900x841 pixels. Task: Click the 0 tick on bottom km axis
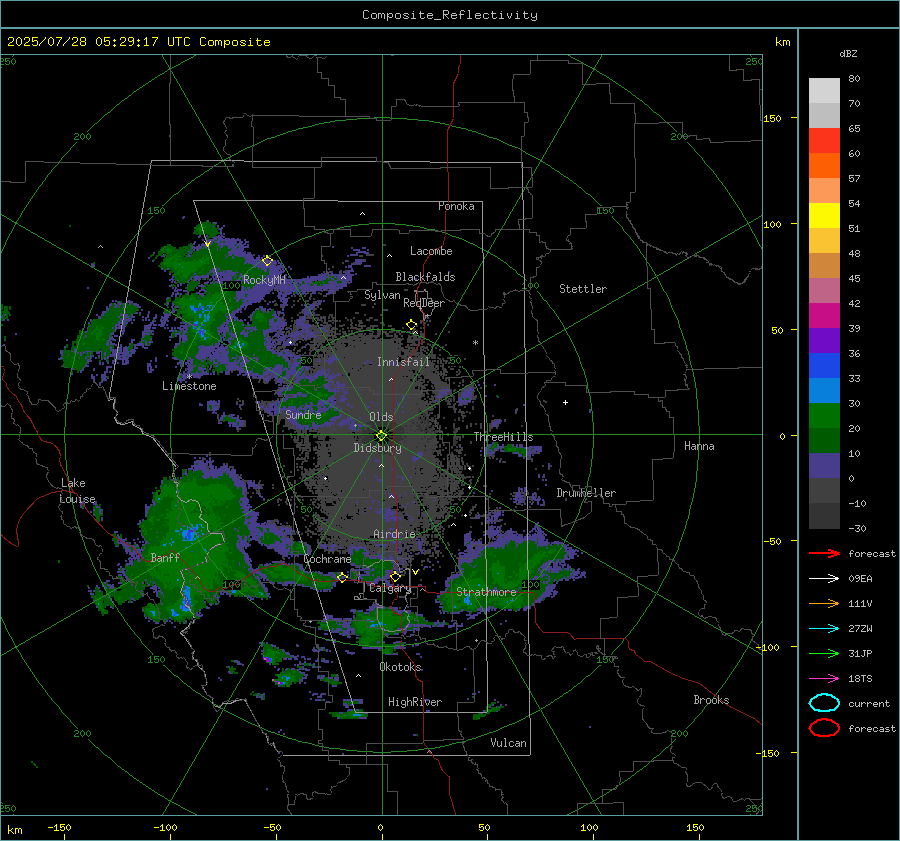click(380, 827)
